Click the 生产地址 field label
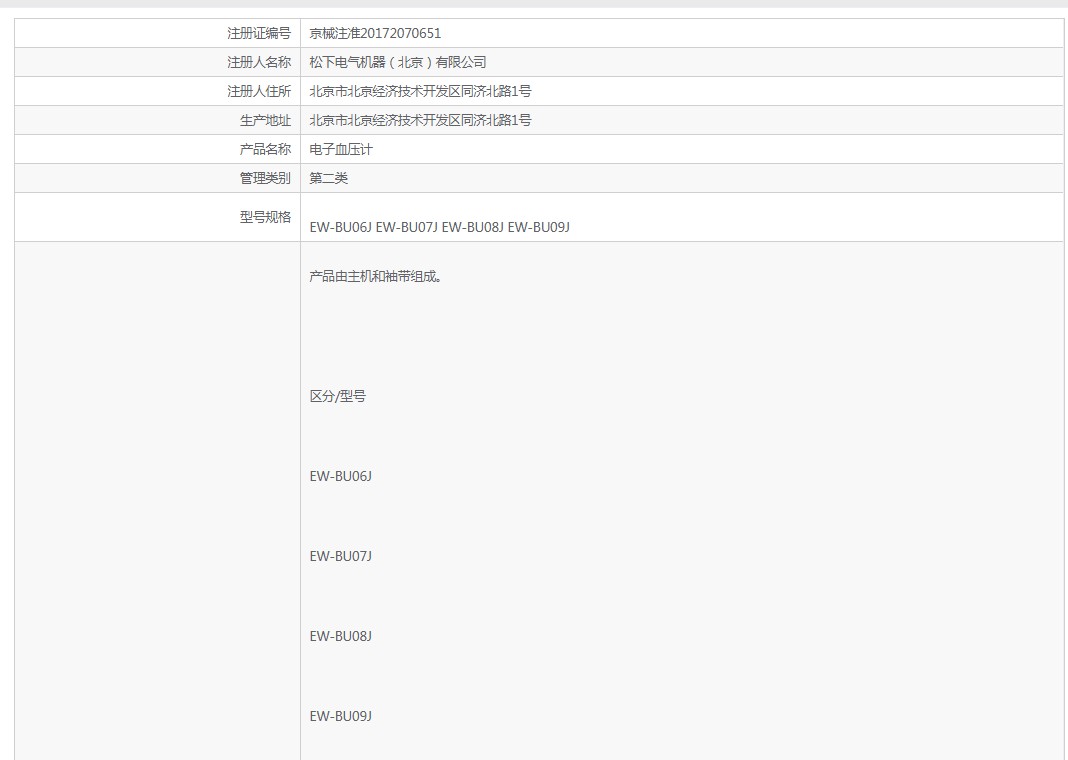This screenshot has height=760, width=1068. pos(265,121)
